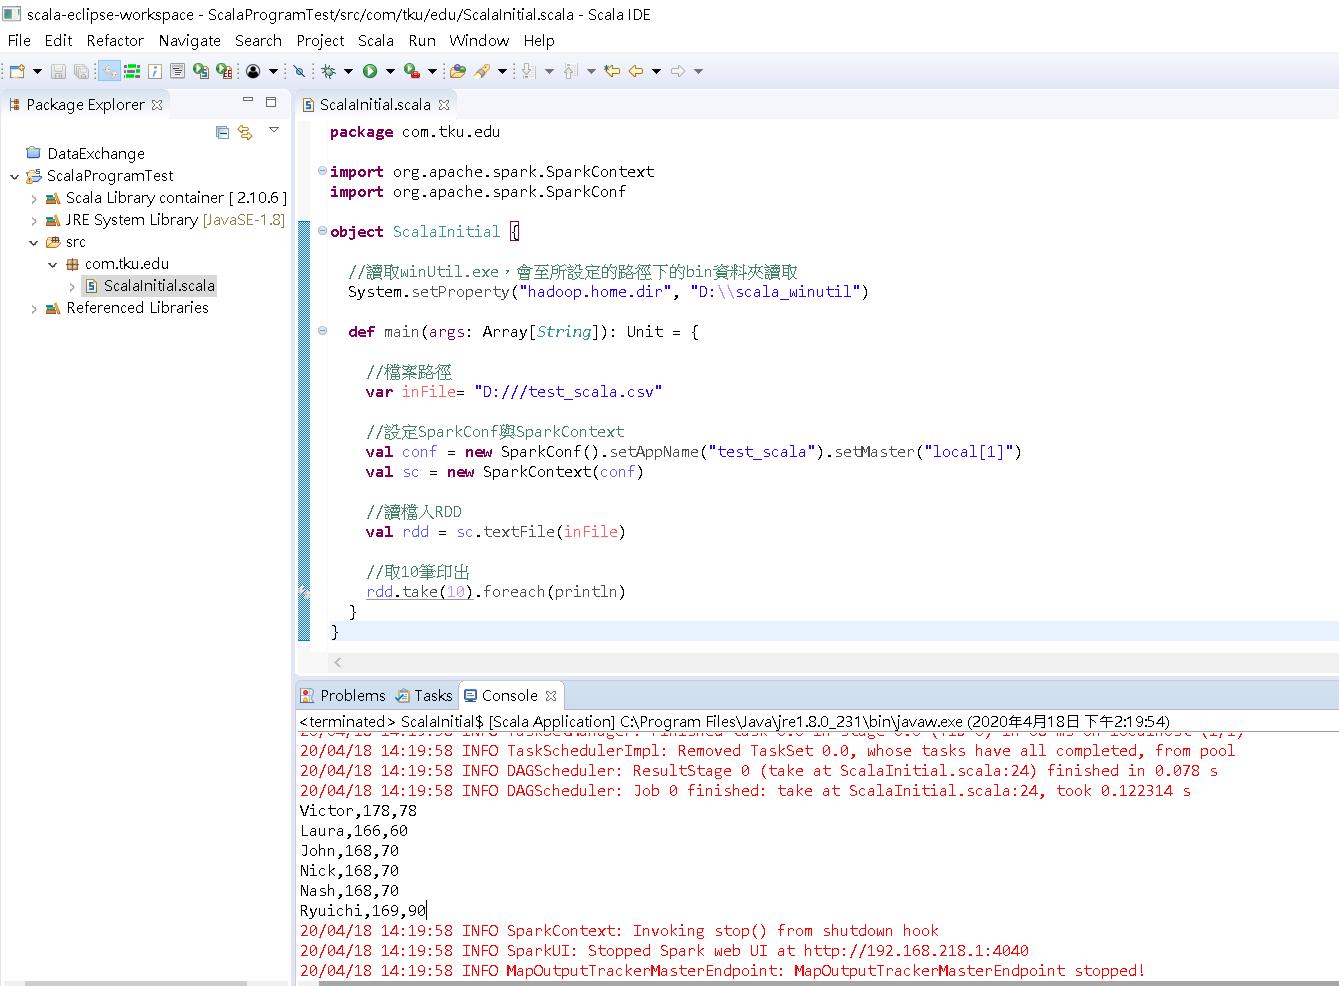Click the Open Type folder icon in the toolbar
The width and height of the screenshot is (1339, 986).
pos(458,71)
